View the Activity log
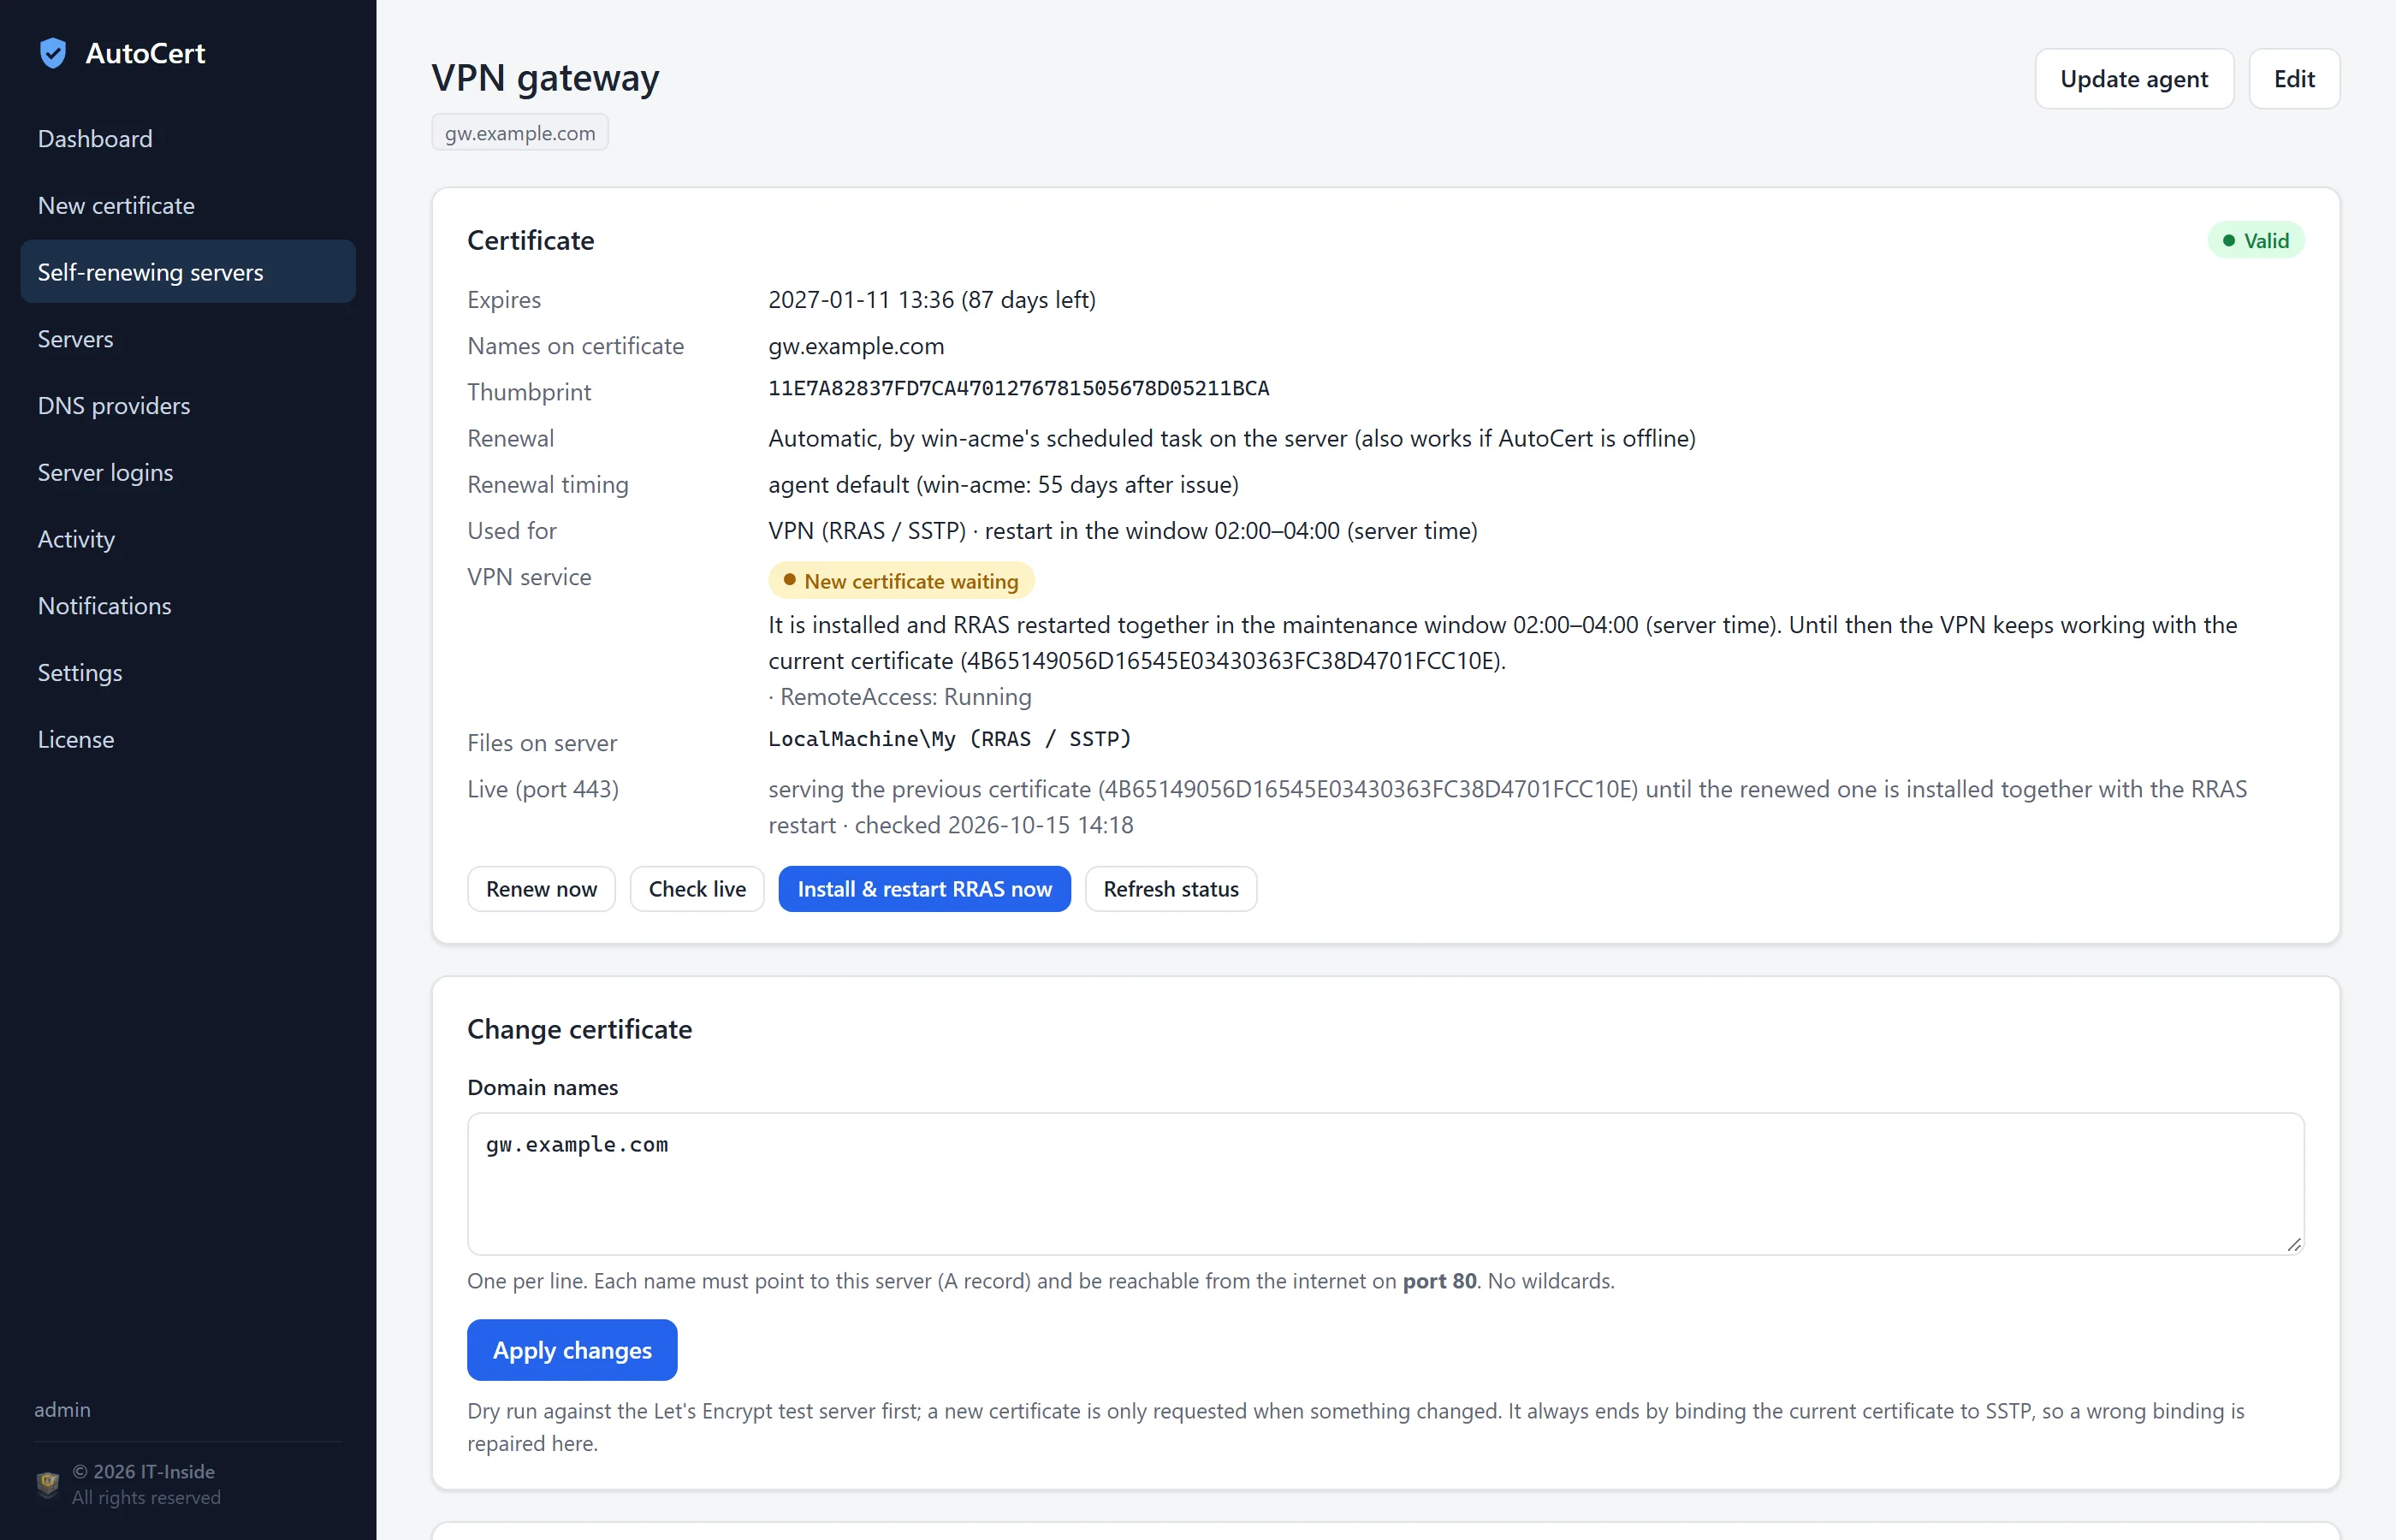 coord(188,539)
